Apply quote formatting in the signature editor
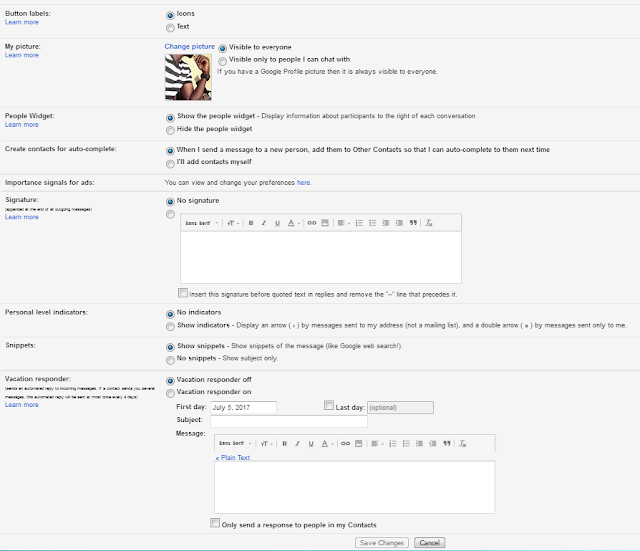 click(413, 223)
